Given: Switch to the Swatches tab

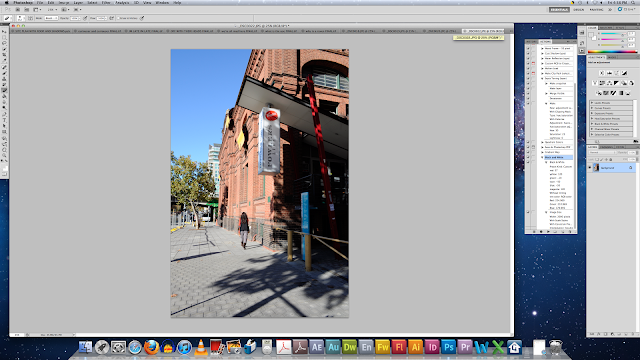Looking at the screenshot, I should [606, 28].
